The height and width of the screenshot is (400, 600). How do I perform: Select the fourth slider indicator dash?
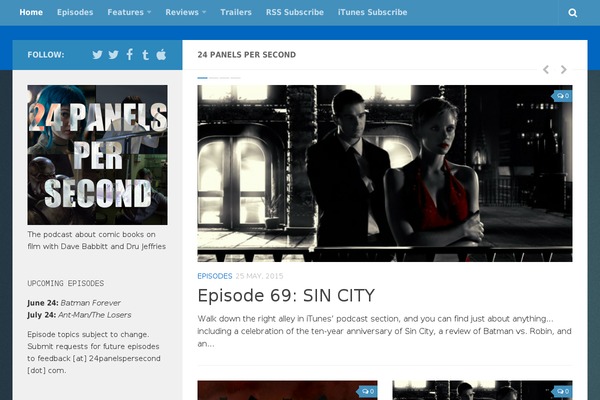point(236,78)
